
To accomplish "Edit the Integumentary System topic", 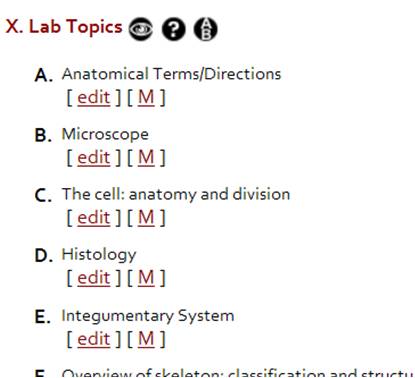I will pyautogui.click(x=94, y=339).
